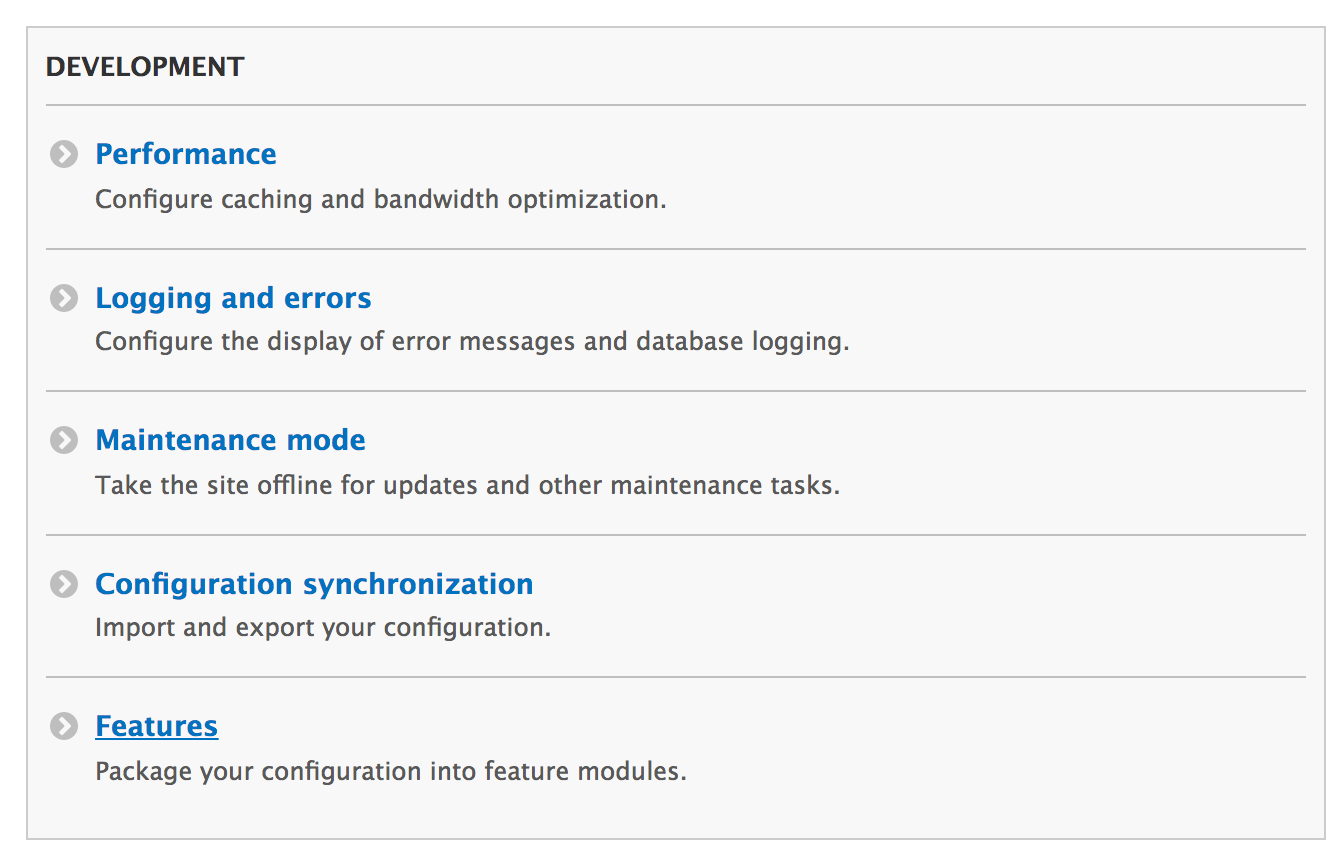The height and width of the screenshot is (856, 1338).
Task: Go to the Maintenance mode page
Action: 230,440
